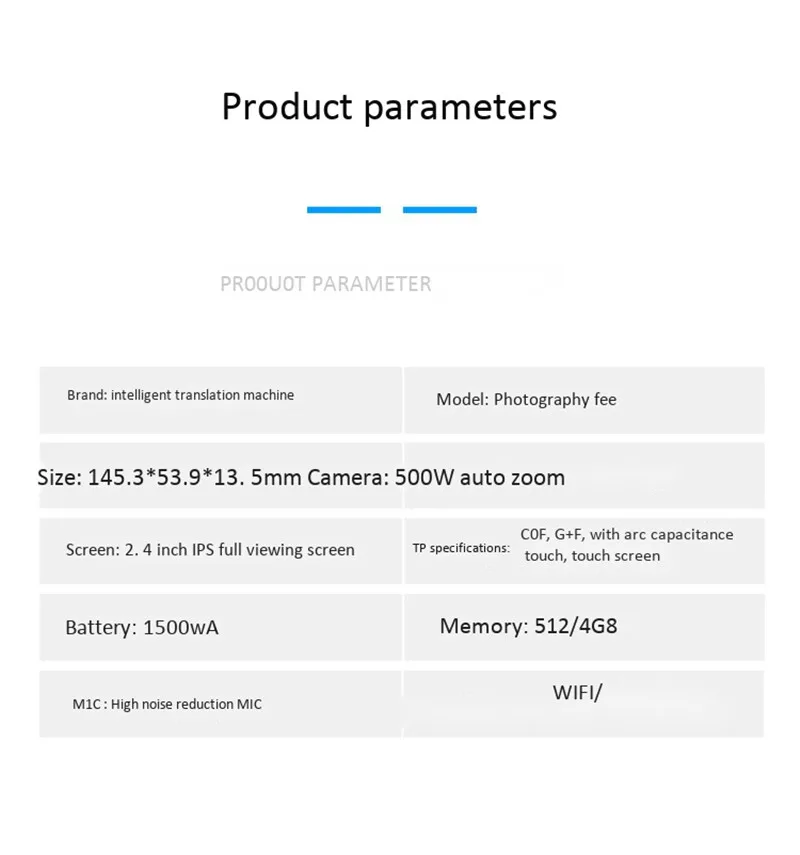Select the Battery 1500wA cell
Screen dimensions: 800x855
[x=221, y=627]
